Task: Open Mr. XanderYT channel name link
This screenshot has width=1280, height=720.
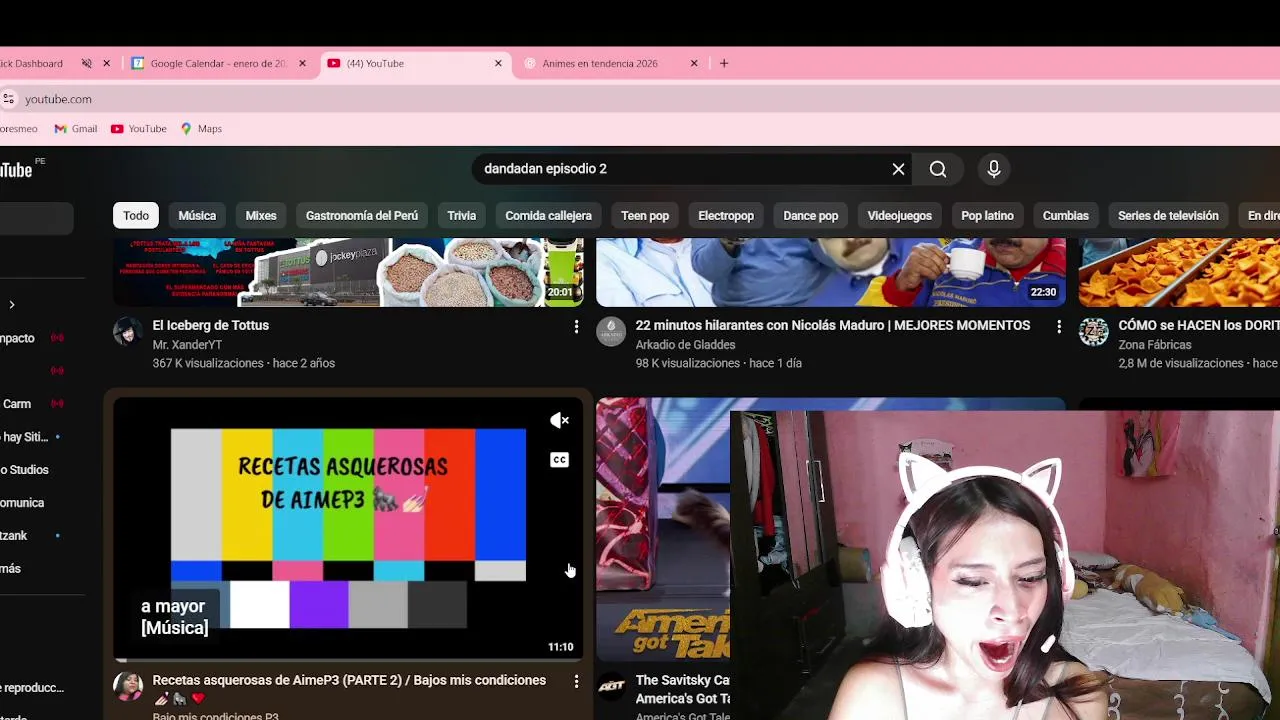Action: coord(187,345)
